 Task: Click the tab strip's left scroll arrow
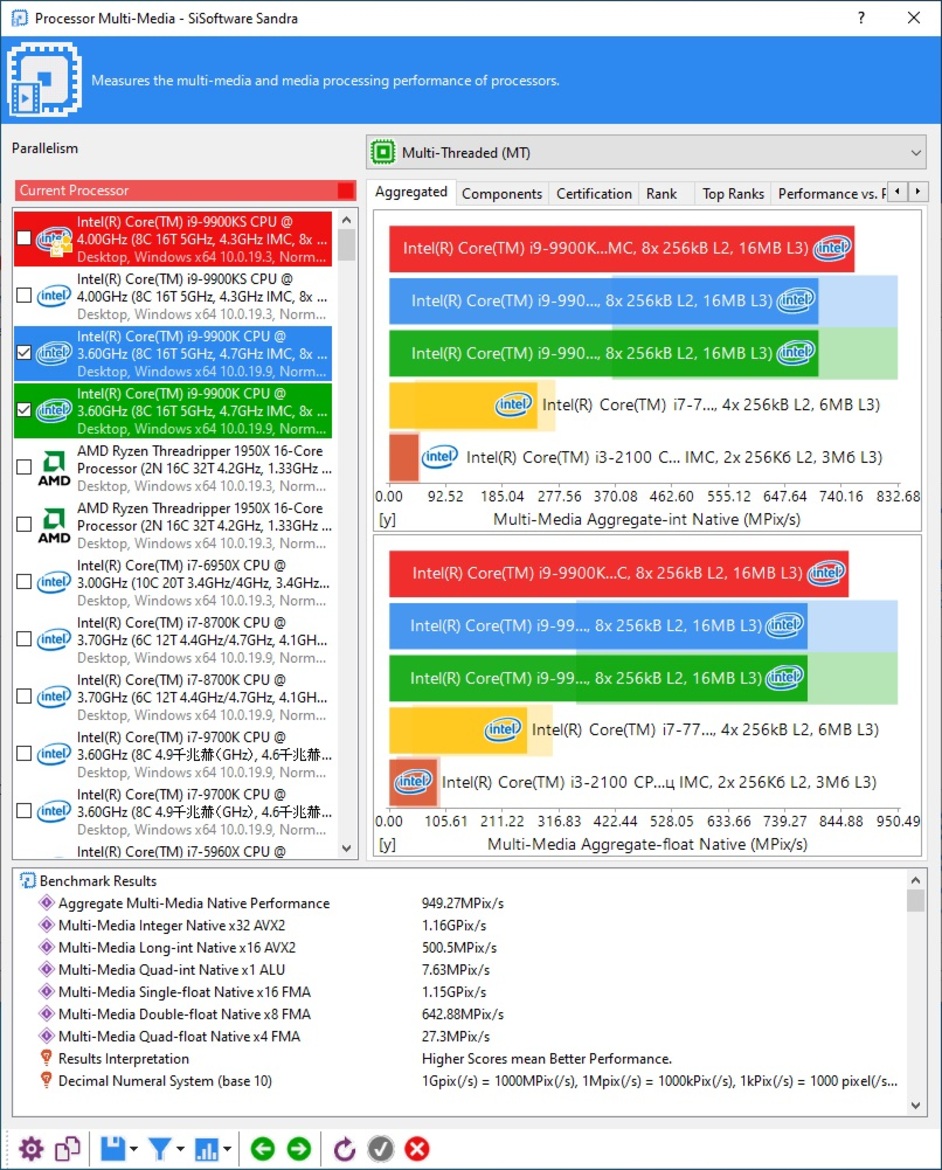(x=897, y=192)
